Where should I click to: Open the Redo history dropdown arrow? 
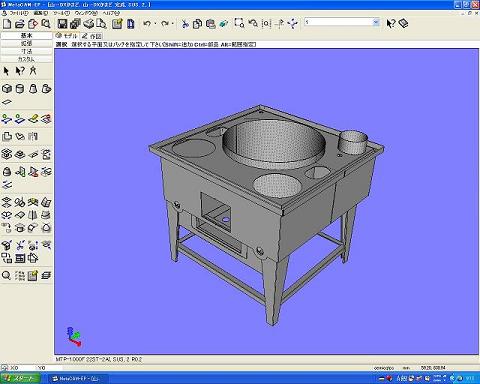click(x=172, y=24)
